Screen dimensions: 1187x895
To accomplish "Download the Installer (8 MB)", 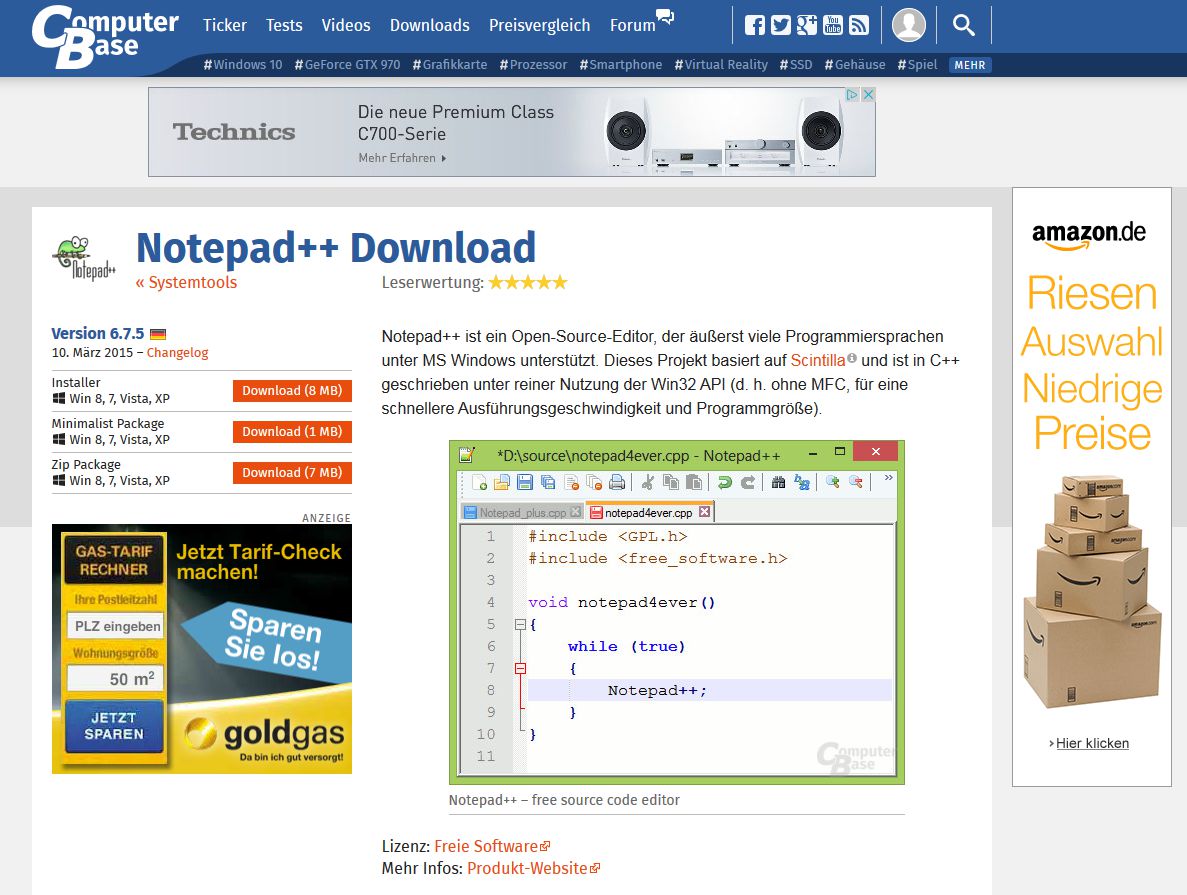I will (x=292, y=391).
